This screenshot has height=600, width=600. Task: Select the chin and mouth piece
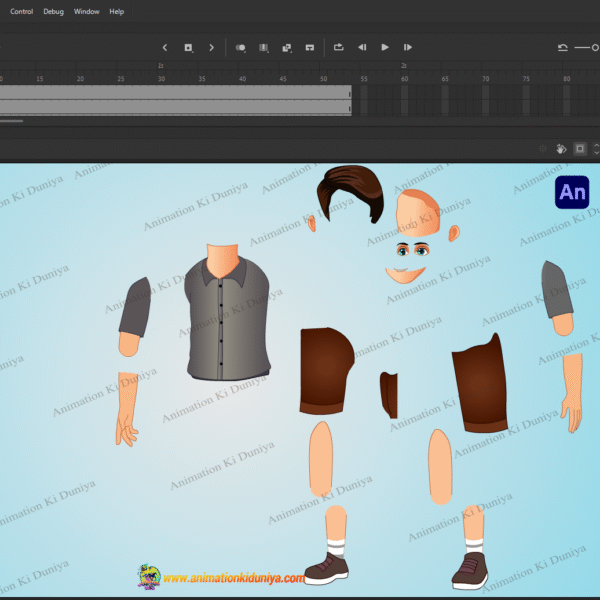pos(405,275)
